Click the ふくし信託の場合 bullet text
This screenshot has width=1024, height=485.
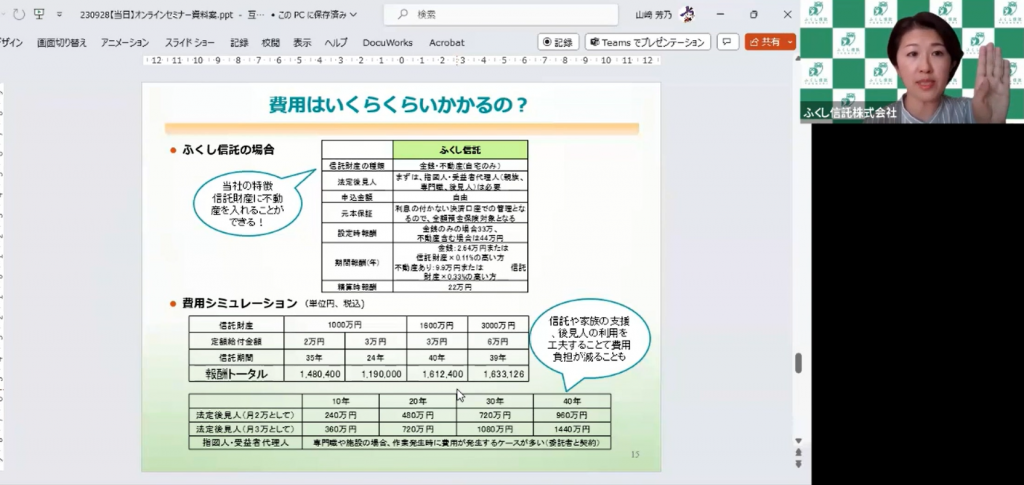[x=228, y=149]
